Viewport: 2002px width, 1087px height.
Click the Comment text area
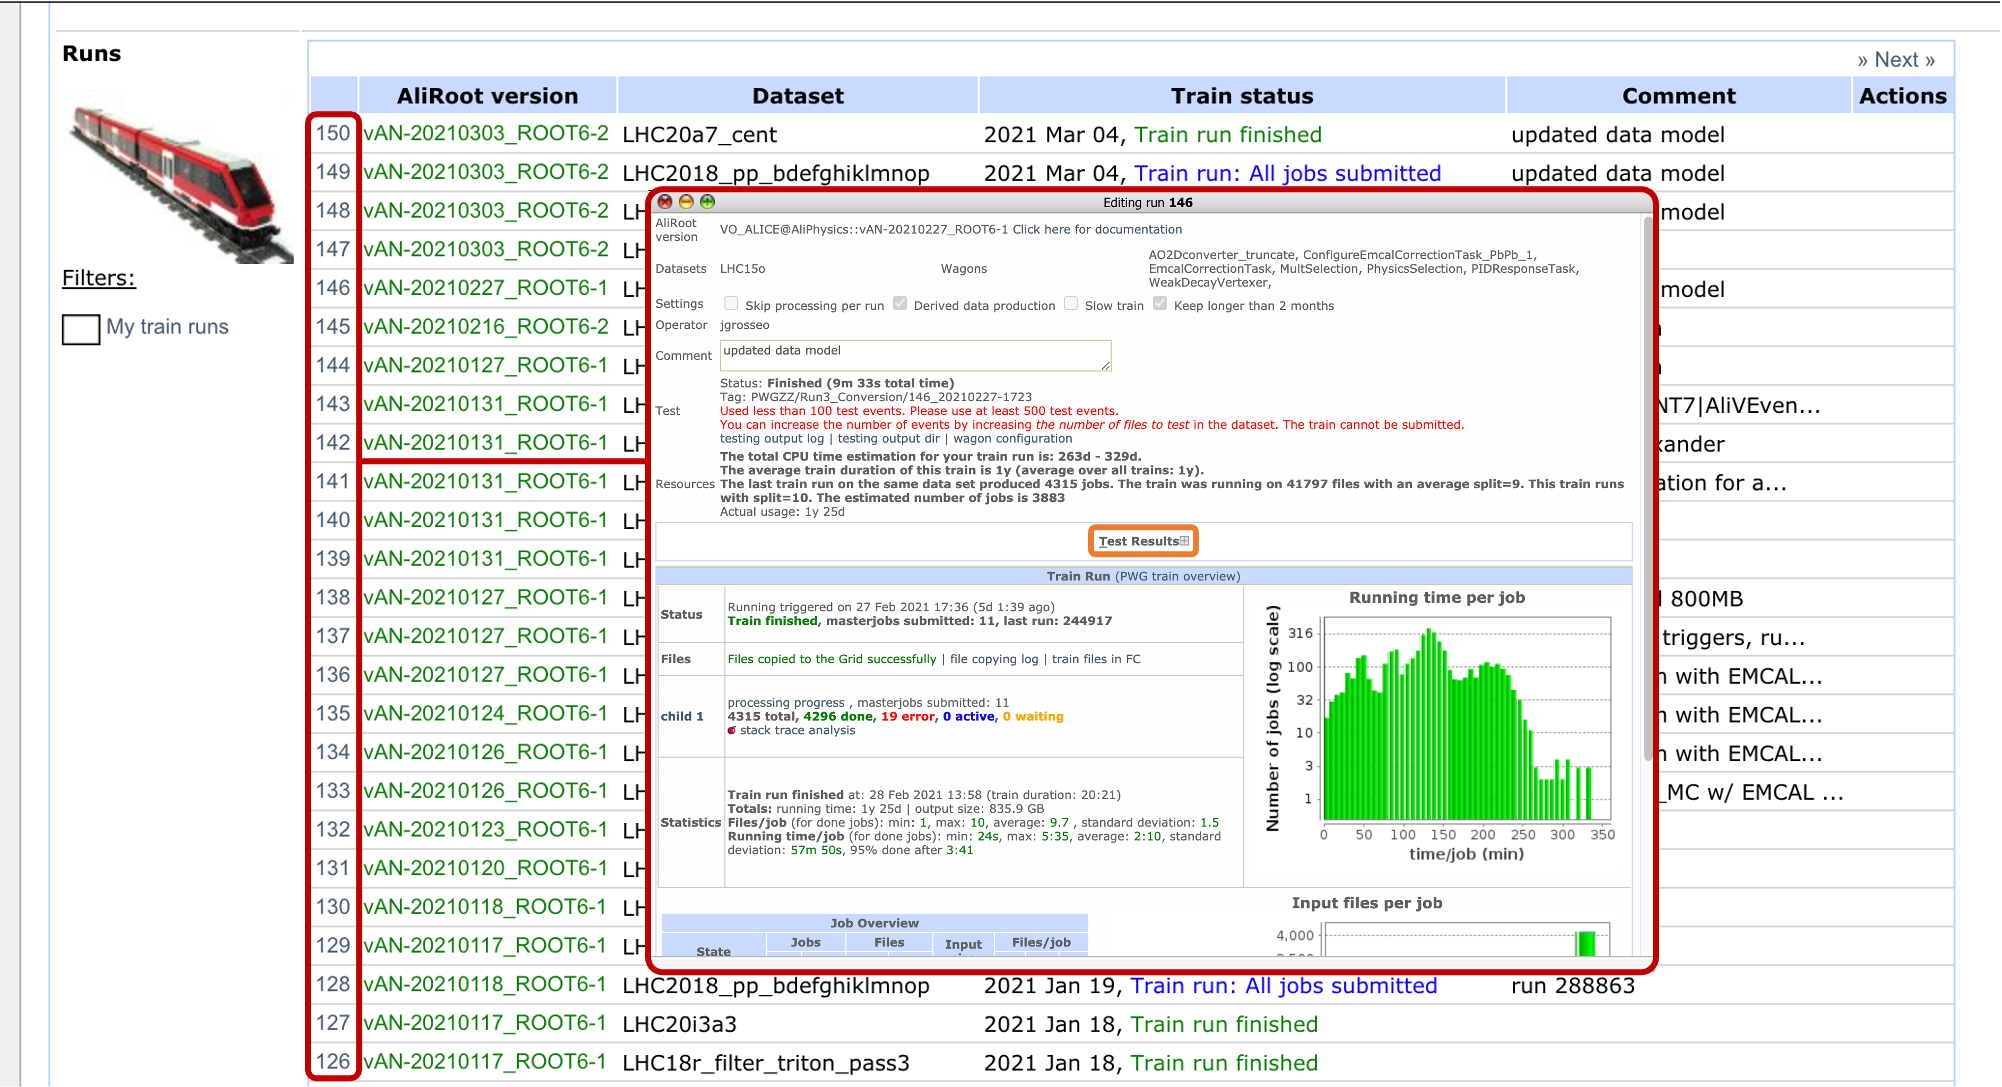(x=914, y=356)
